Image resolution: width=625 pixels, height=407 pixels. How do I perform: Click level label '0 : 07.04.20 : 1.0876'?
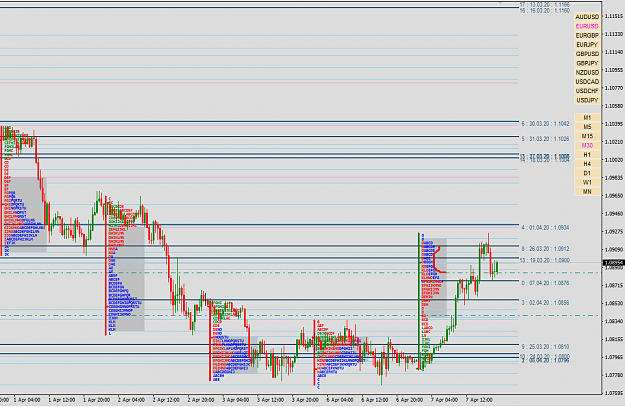click(x=545, y=283)
